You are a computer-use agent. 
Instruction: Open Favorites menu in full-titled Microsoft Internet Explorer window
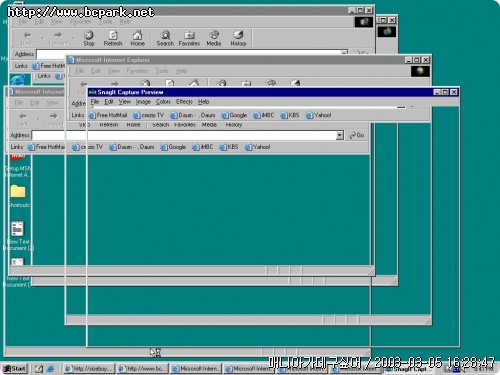[137, 71]
